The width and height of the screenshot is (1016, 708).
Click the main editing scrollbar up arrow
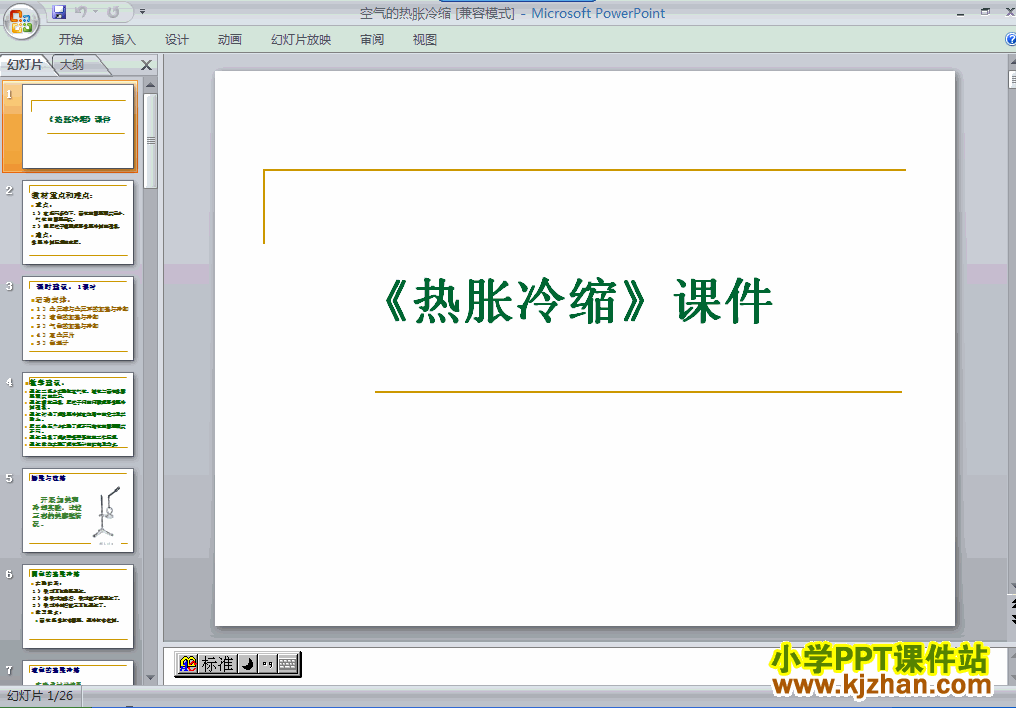(x=1012, y=61)
